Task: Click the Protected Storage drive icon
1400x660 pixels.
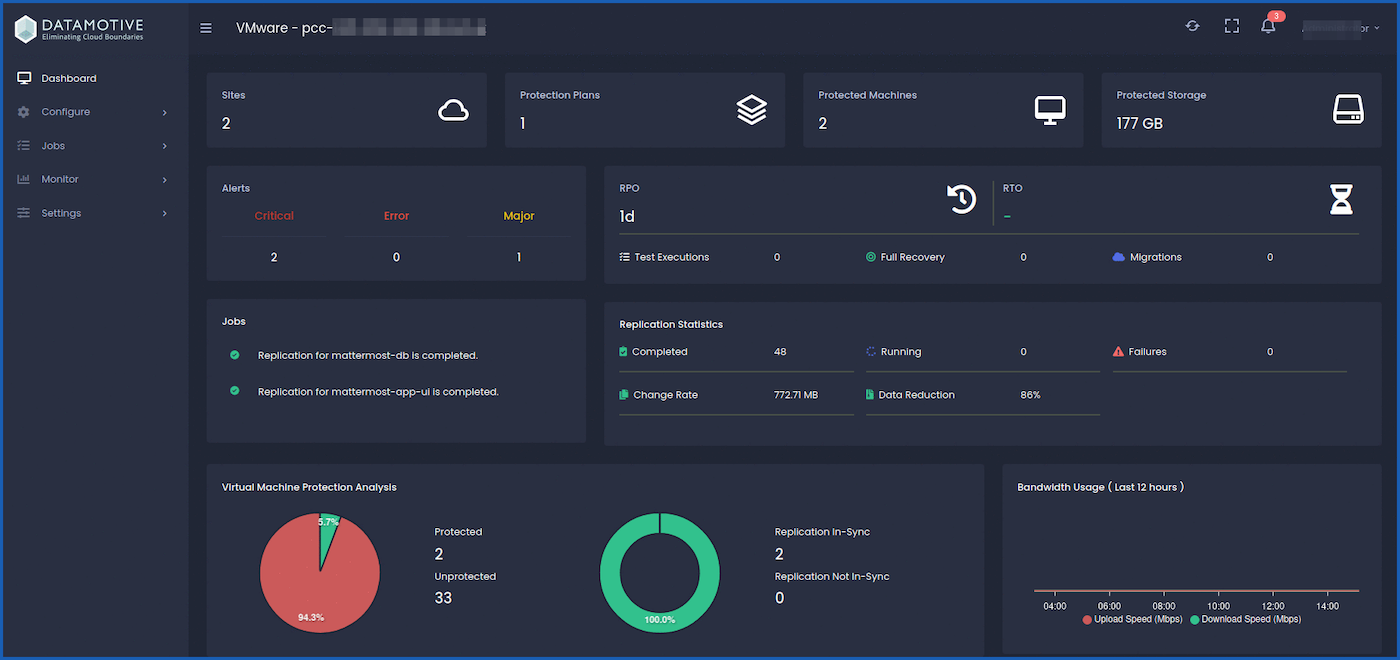Action: [x=1348, y=110]
